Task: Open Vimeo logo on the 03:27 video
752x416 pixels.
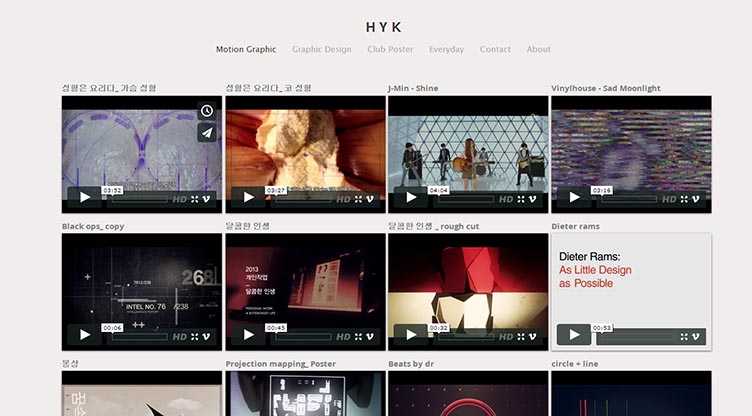Action: point(370,199)
